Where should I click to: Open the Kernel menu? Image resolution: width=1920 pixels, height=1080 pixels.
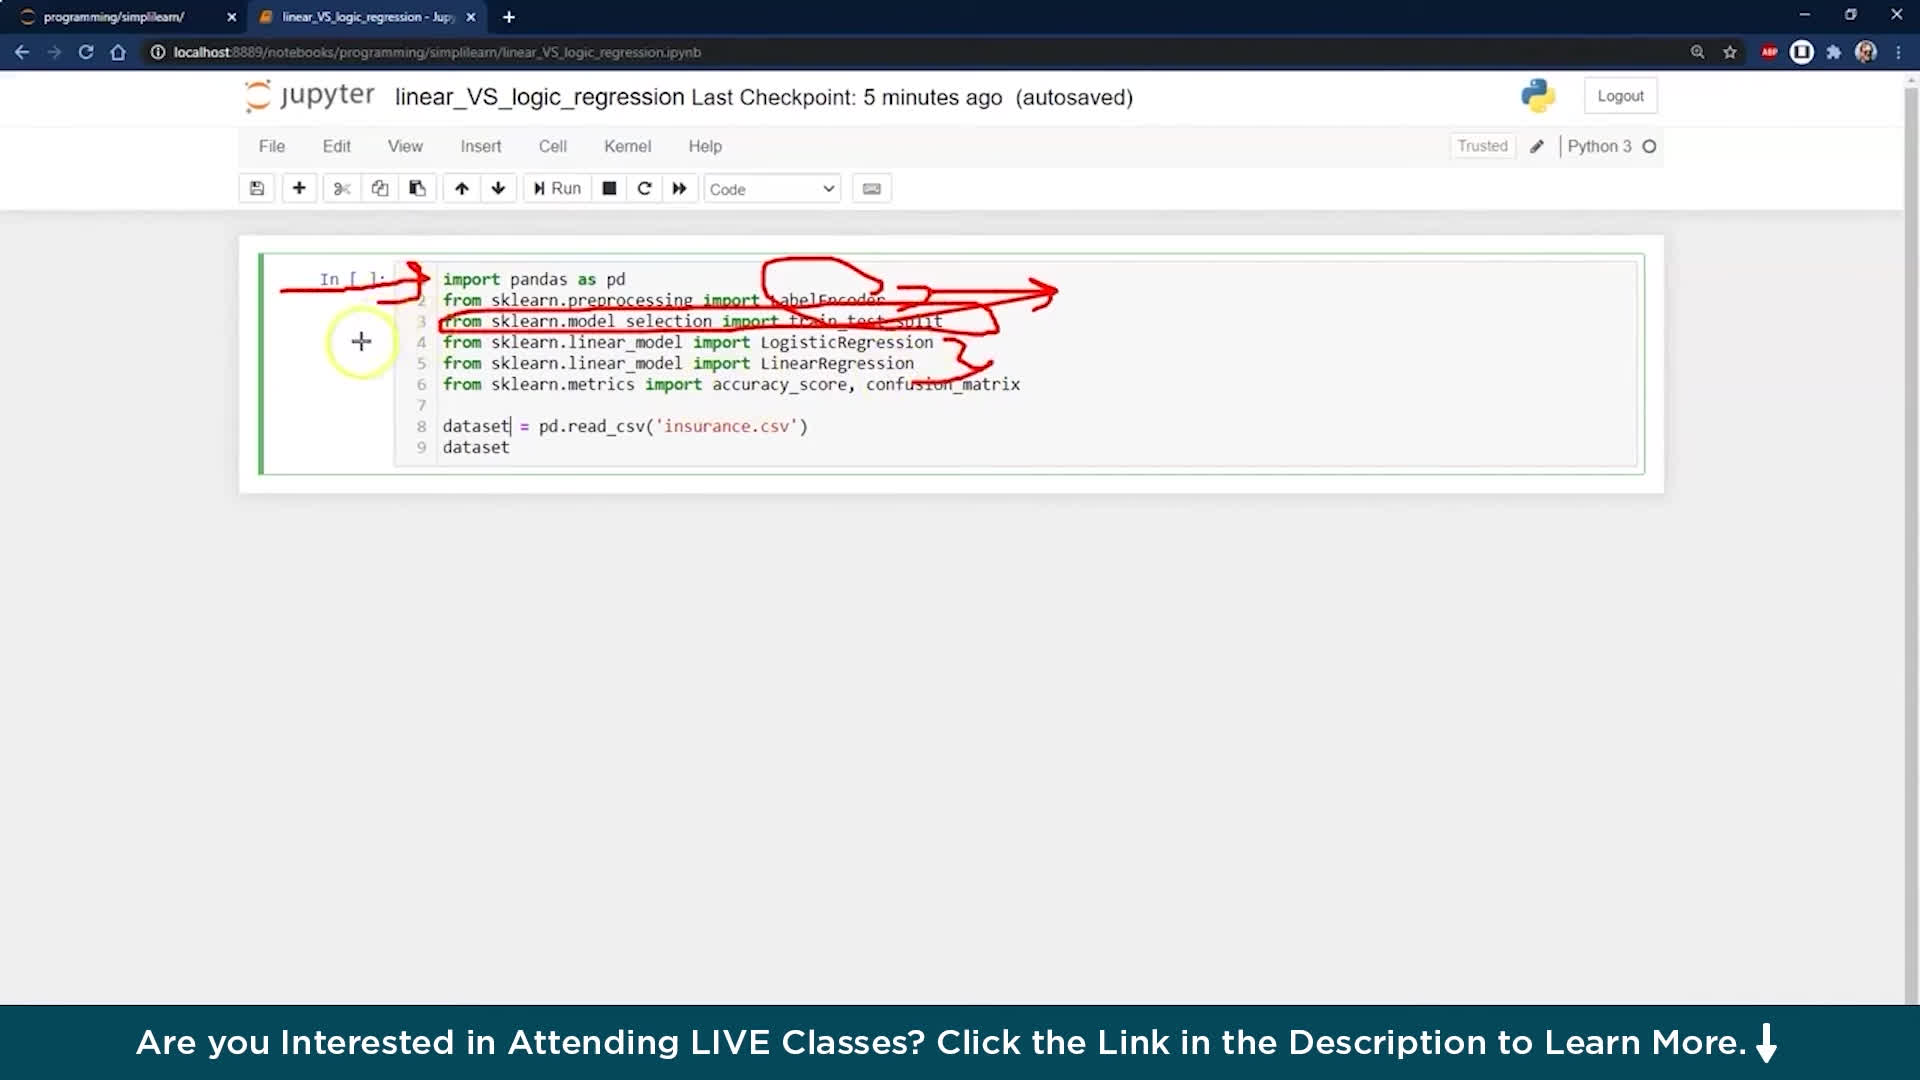click(x=627, y=146)
